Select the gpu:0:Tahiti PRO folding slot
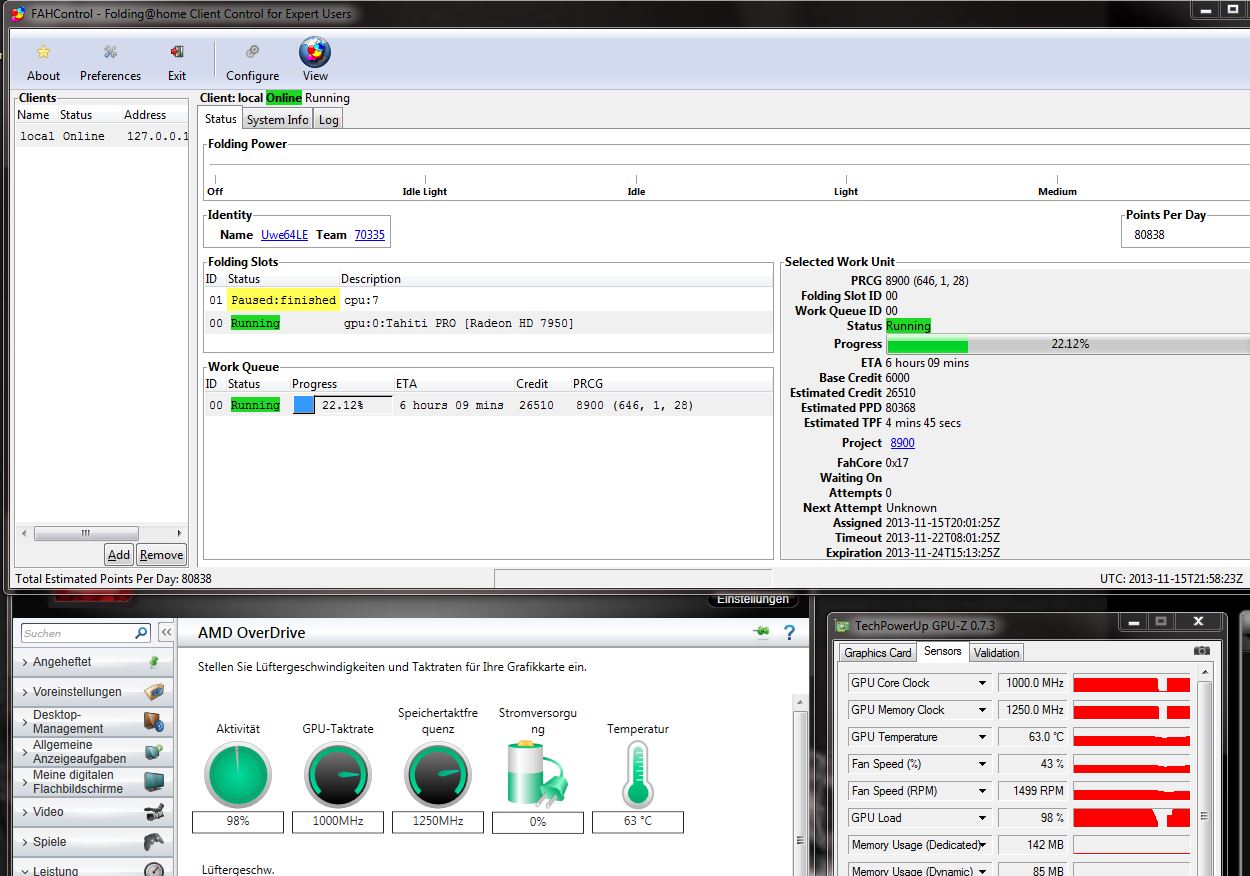Image resolution: width=1250 pixels, height=876 pixels. click(x=488, y=323)
